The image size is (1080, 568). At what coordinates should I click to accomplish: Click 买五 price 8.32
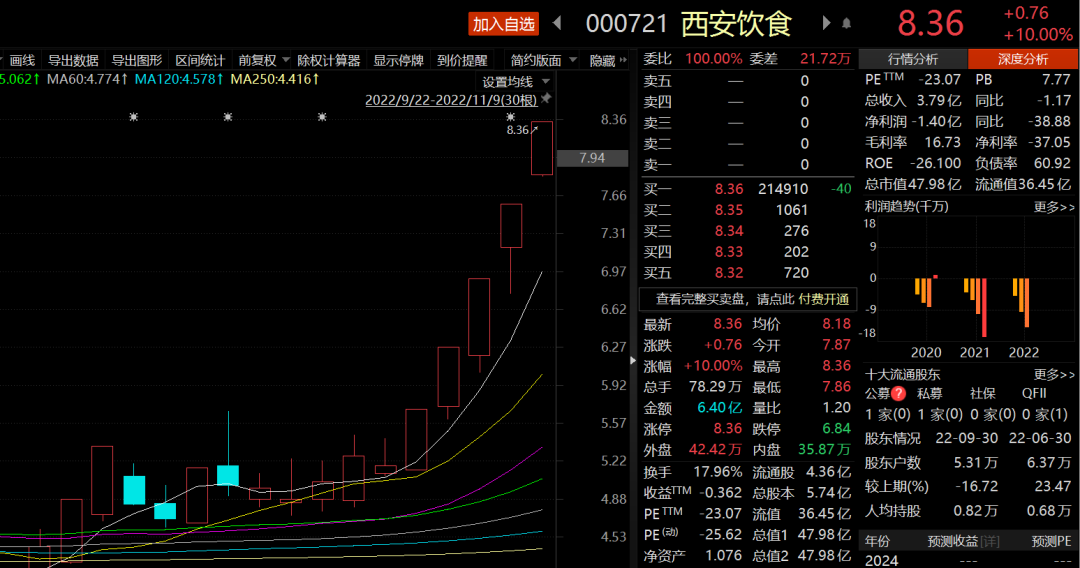tap(729, 273)
